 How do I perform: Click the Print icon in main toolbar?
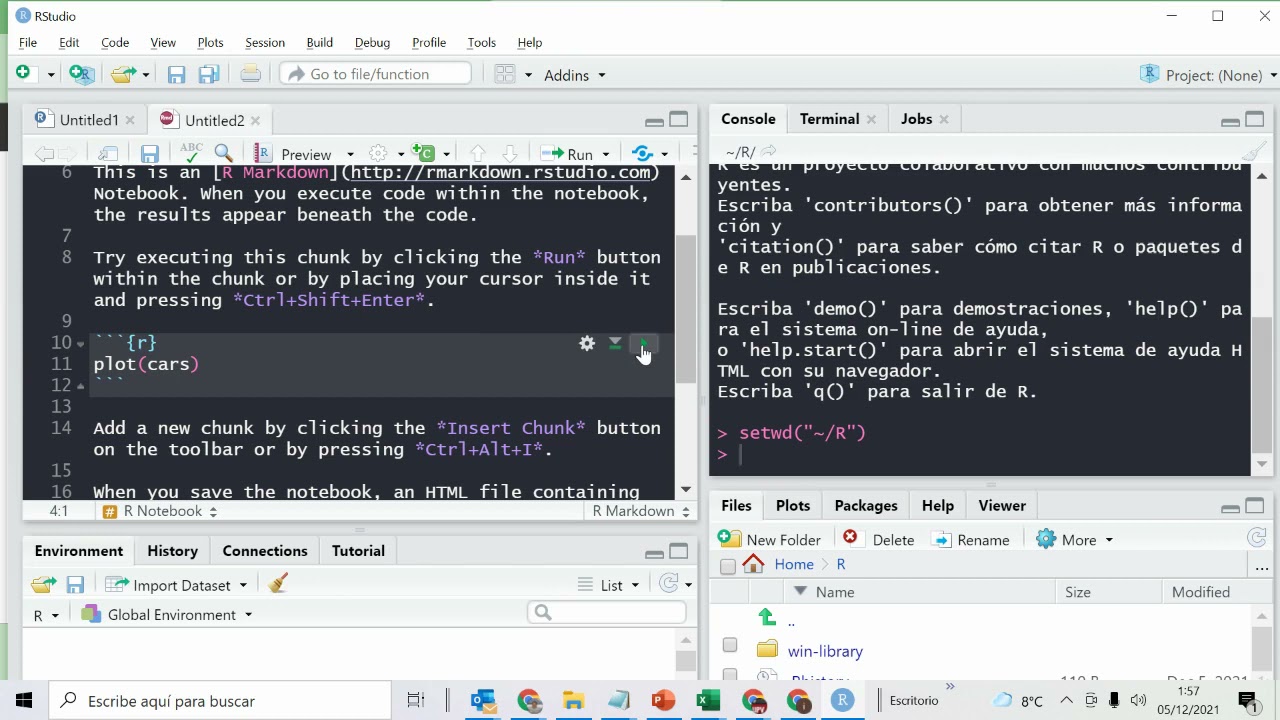click(x=251, y=74)
